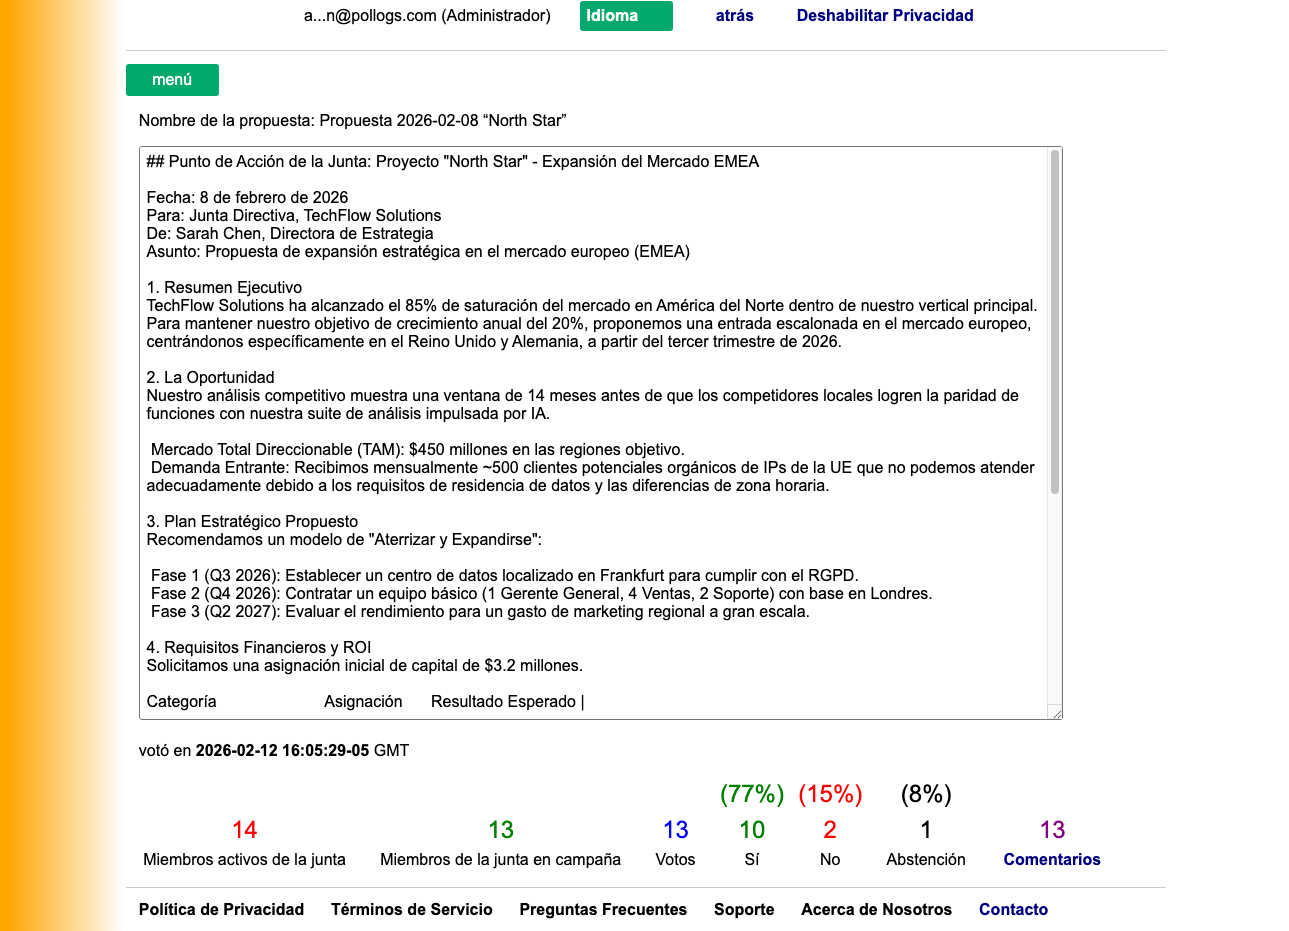Screen dimensions: 1289x931
Task: Open Términos de Servicio page
Action: 411,909
